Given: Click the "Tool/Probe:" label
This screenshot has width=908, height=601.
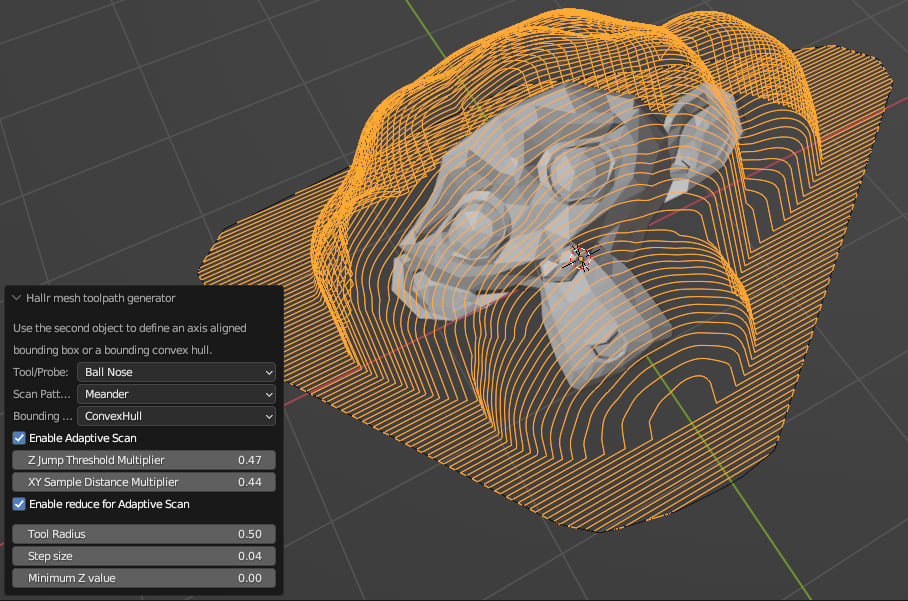Looking at the screenshot, I should coord(41,372).
